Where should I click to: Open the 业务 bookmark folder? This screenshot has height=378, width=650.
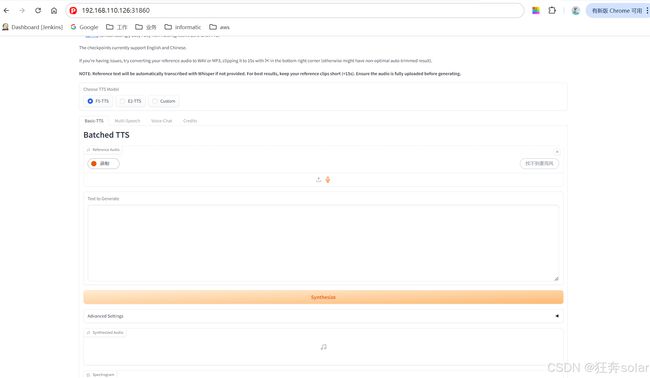click(x=146, y=27)
